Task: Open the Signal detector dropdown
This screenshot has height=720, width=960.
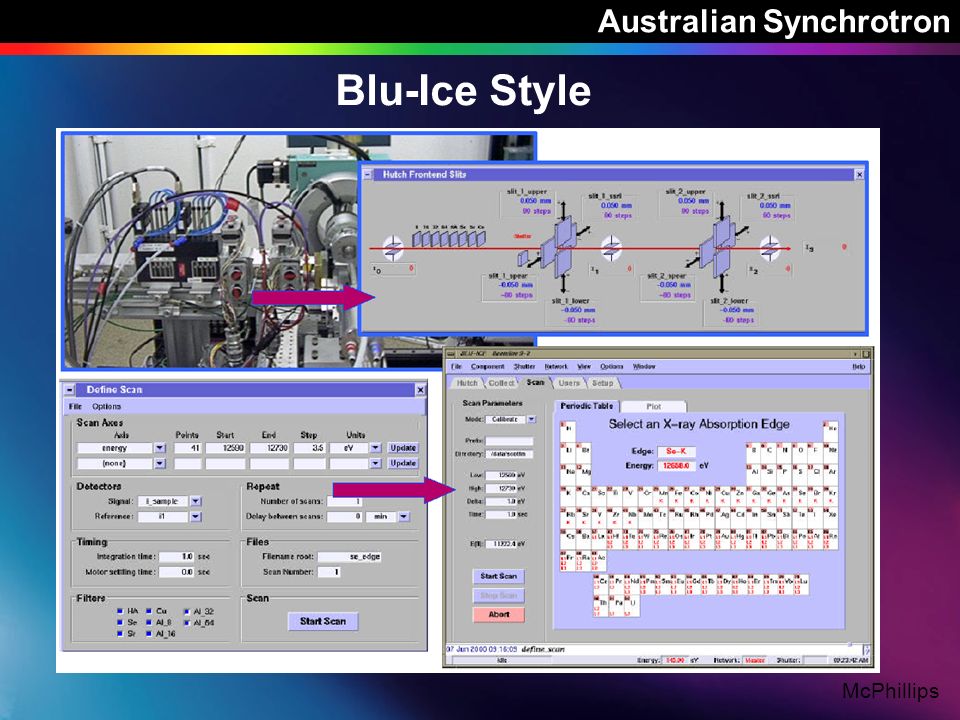Action: (196, 501)
